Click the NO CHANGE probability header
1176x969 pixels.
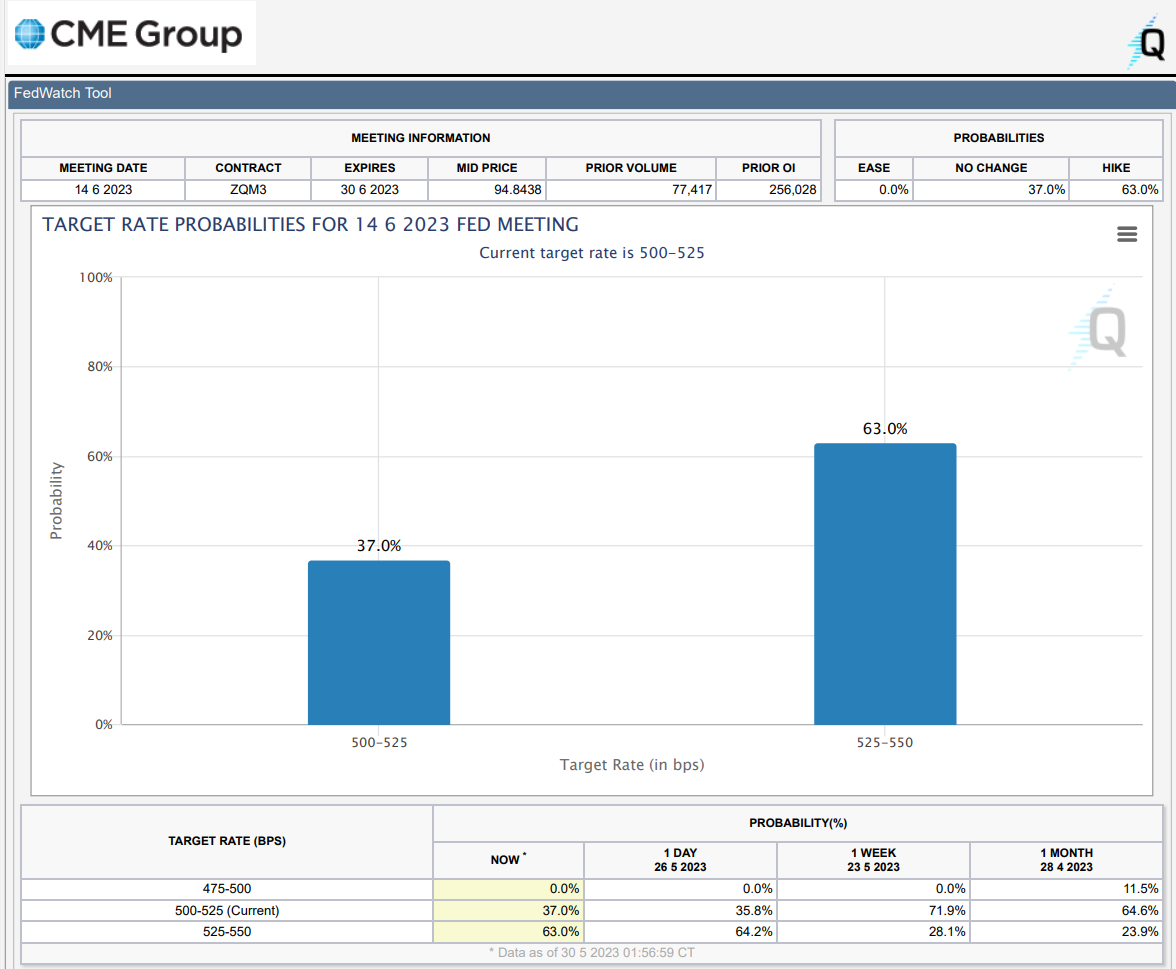pyautogui.click(x=990, y=168)
